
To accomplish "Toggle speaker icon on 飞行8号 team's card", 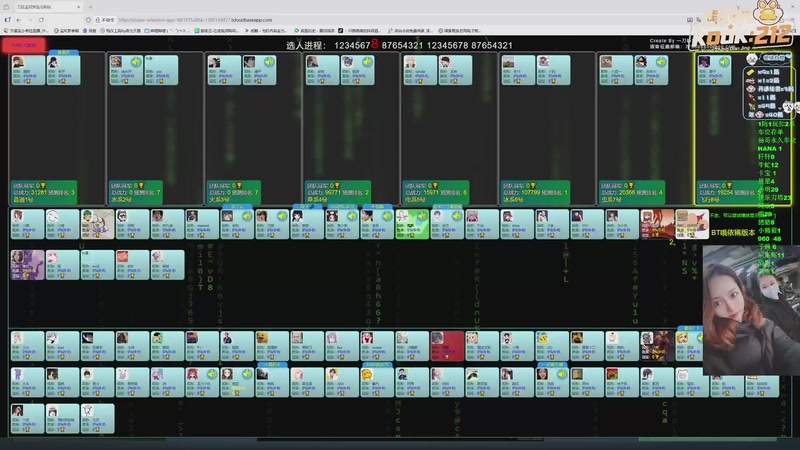I will [x=724, y=62].
